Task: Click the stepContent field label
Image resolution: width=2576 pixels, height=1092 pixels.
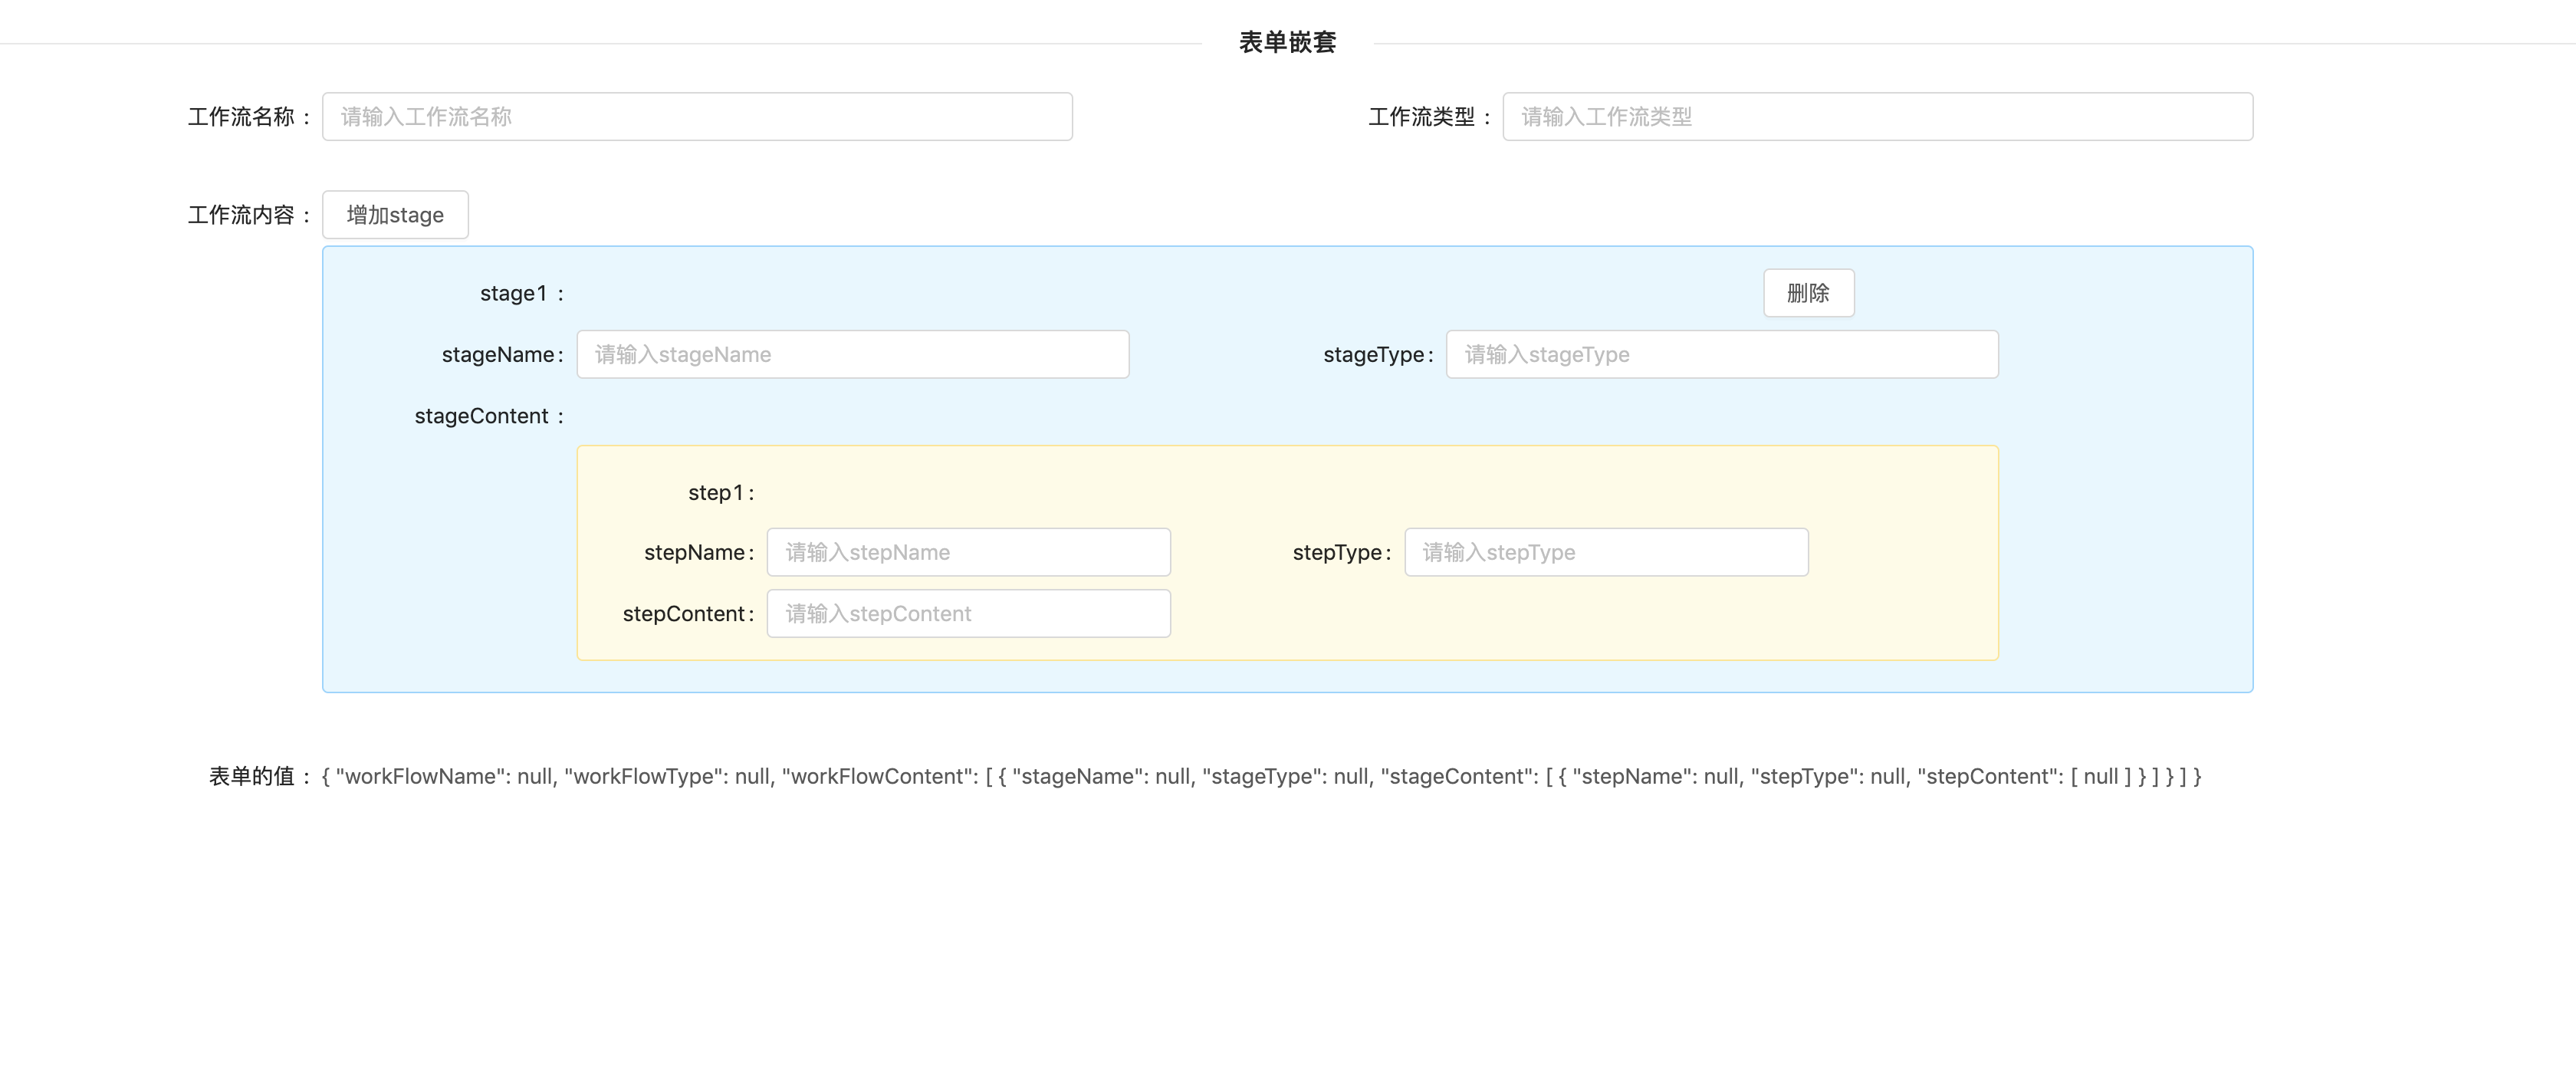Action: click(684, 614)
